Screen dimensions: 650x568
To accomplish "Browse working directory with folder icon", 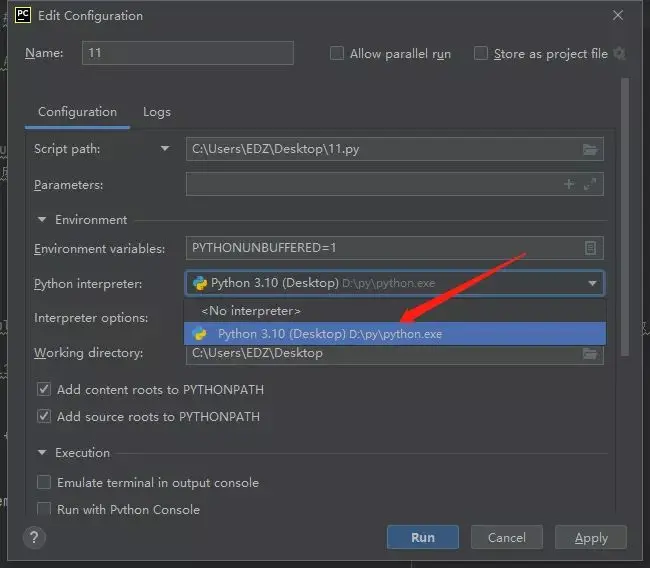I will pos(590,354).
